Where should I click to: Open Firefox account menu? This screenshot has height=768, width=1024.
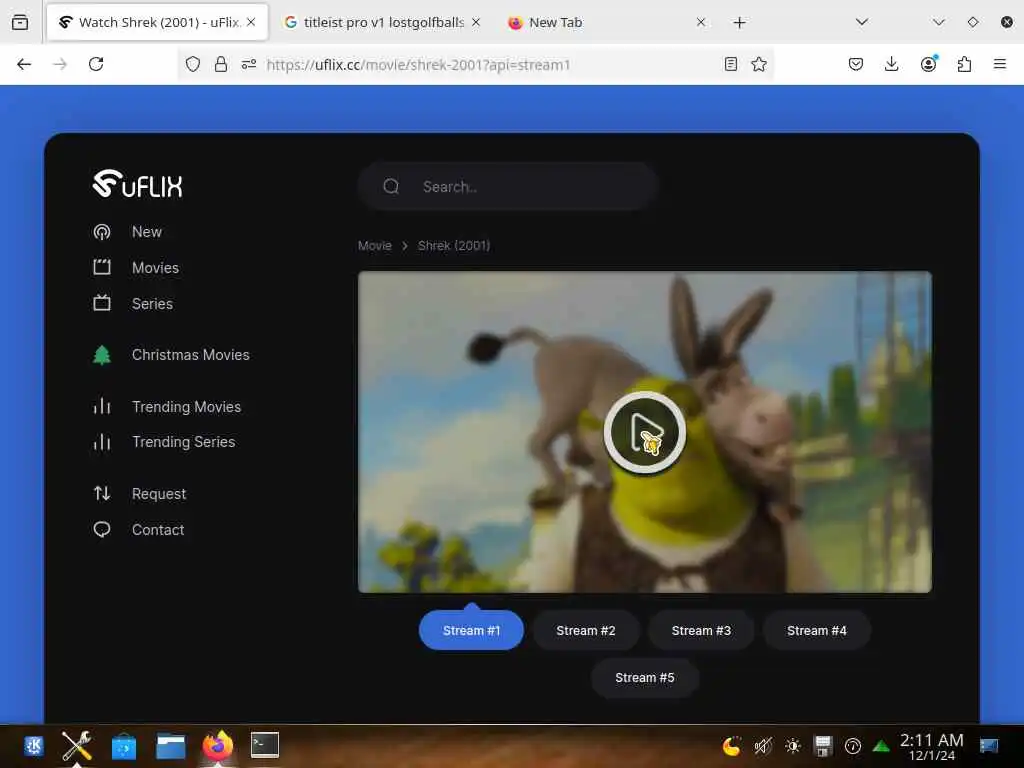928,64
